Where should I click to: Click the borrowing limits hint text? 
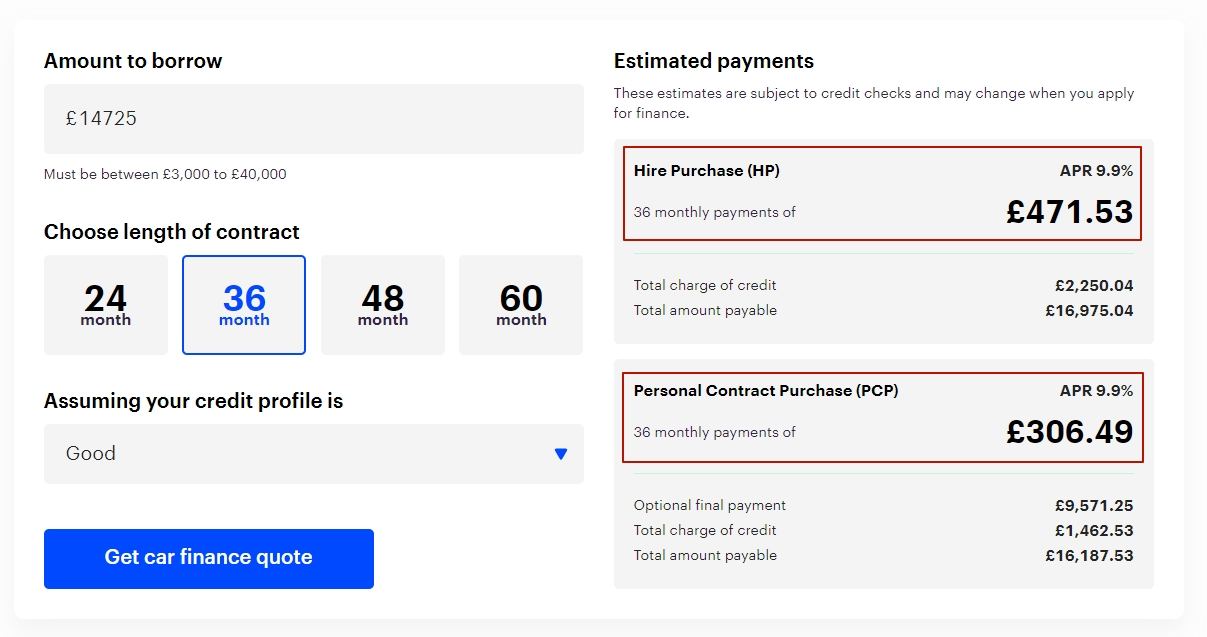pyautogui.click(x=165, y=174)
